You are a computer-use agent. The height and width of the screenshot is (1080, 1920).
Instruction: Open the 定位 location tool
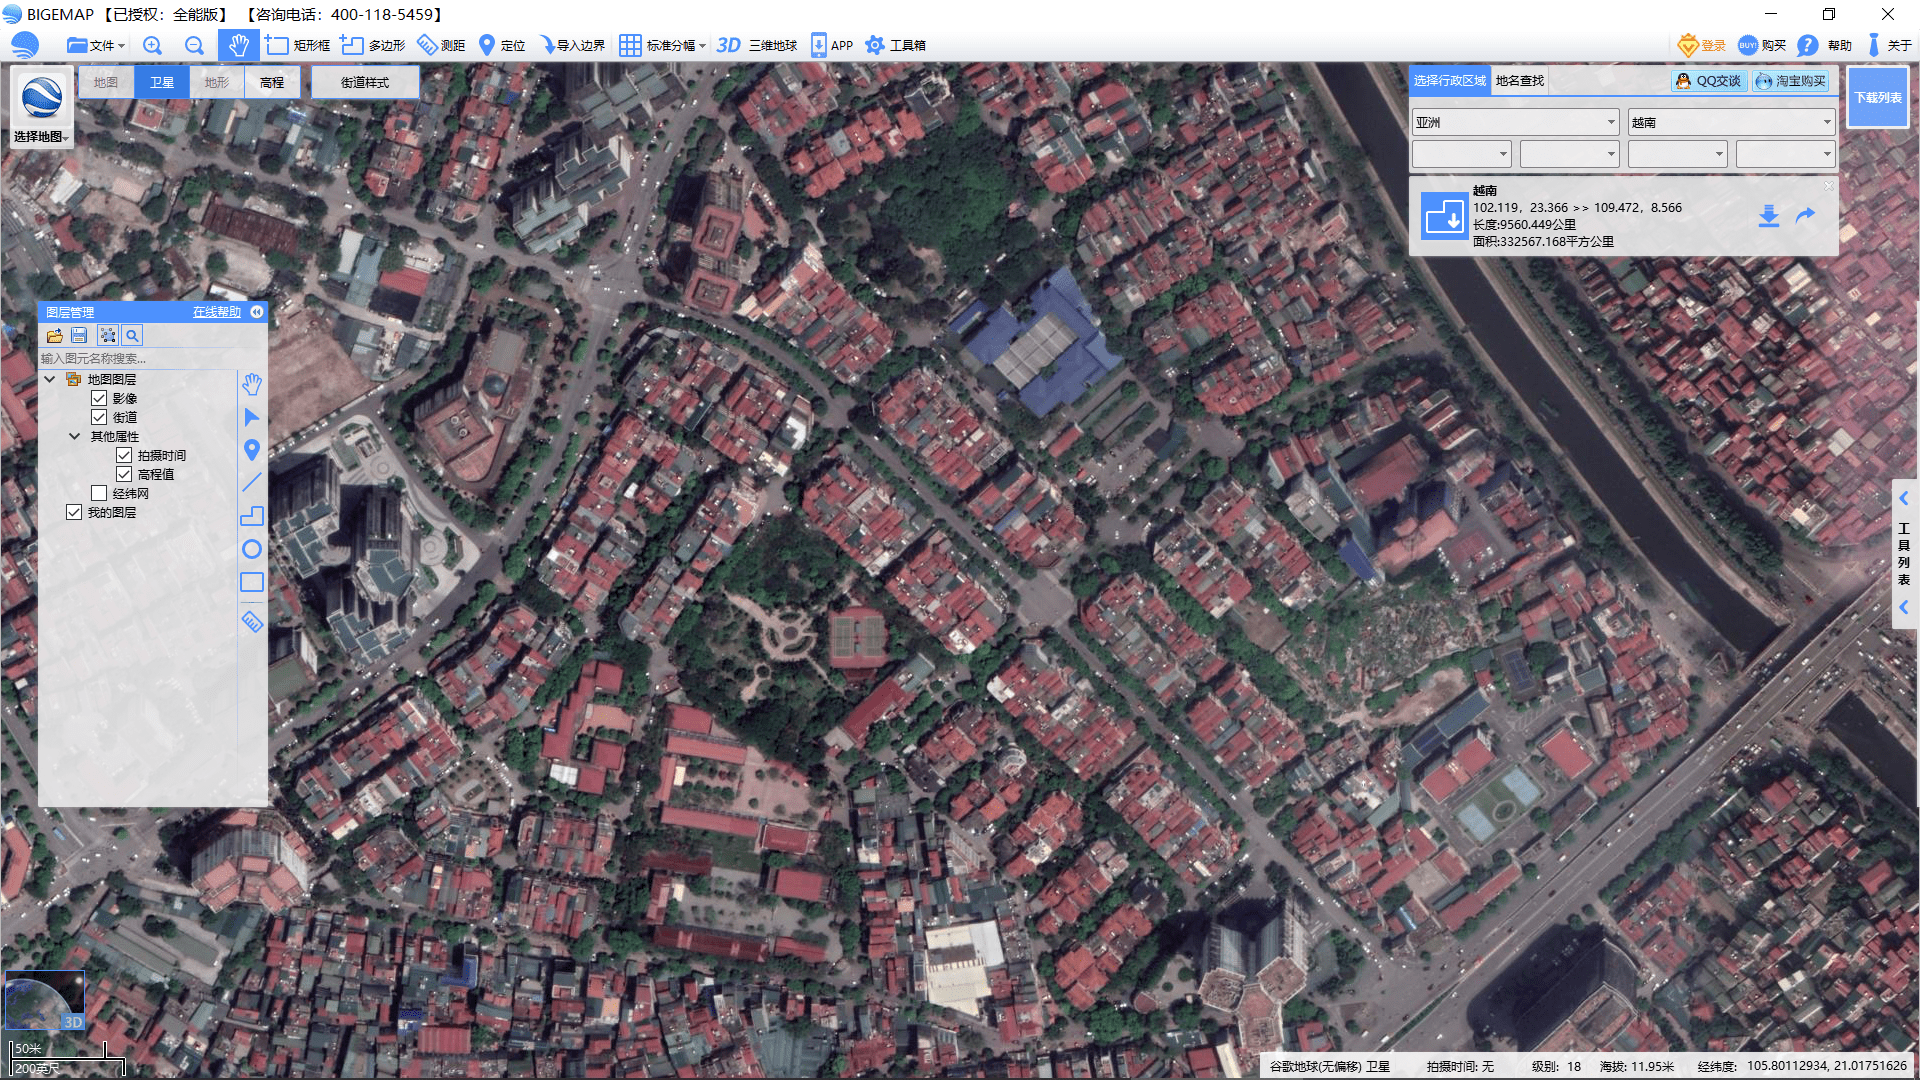pos(502,45)
